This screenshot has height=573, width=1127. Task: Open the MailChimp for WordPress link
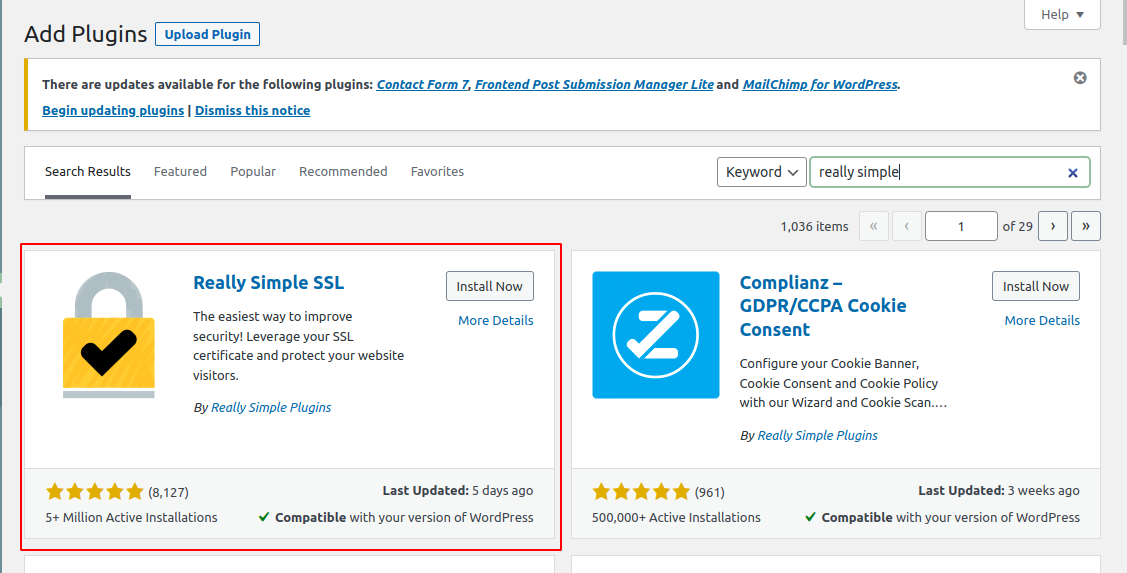point(820,85)
